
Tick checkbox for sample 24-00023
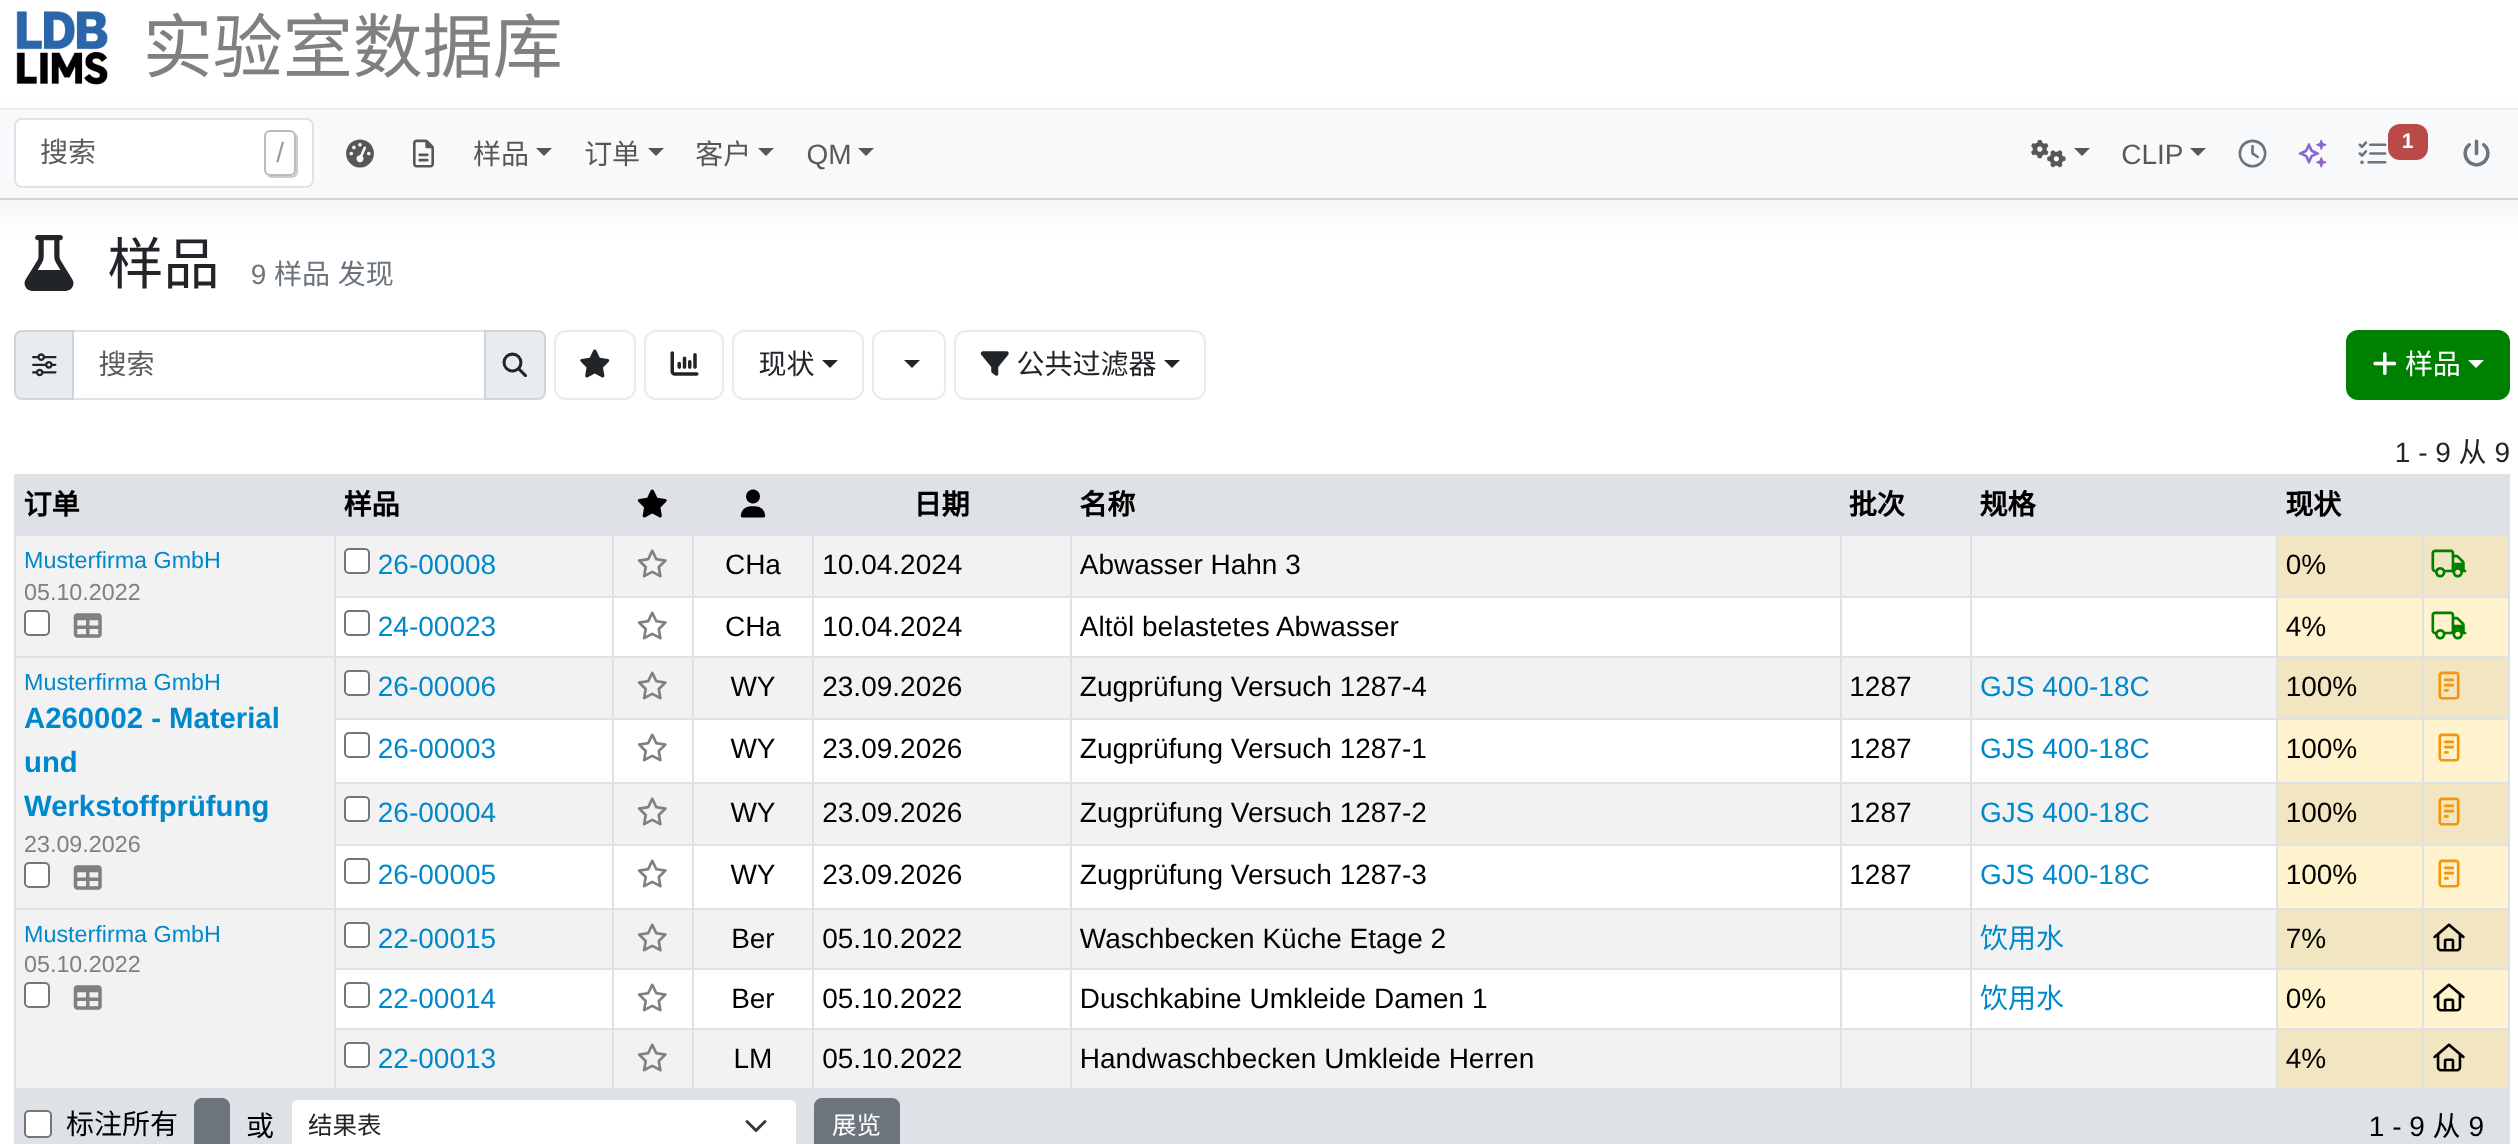357,624
